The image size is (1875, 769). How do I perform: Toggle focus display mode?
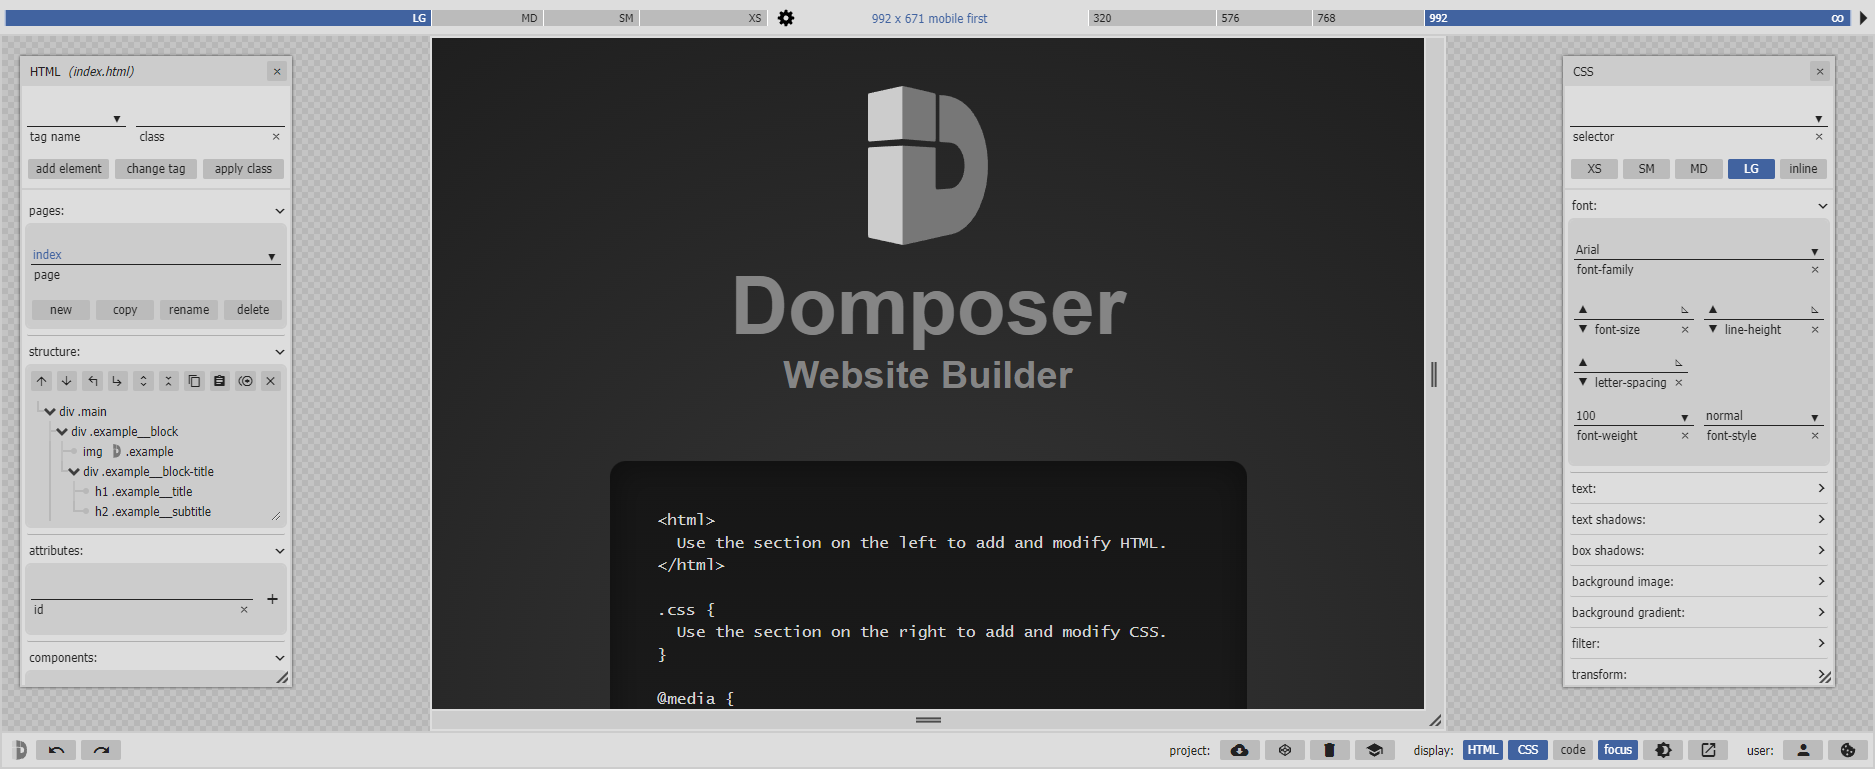pyautogui.click(x=1618, y=750)
